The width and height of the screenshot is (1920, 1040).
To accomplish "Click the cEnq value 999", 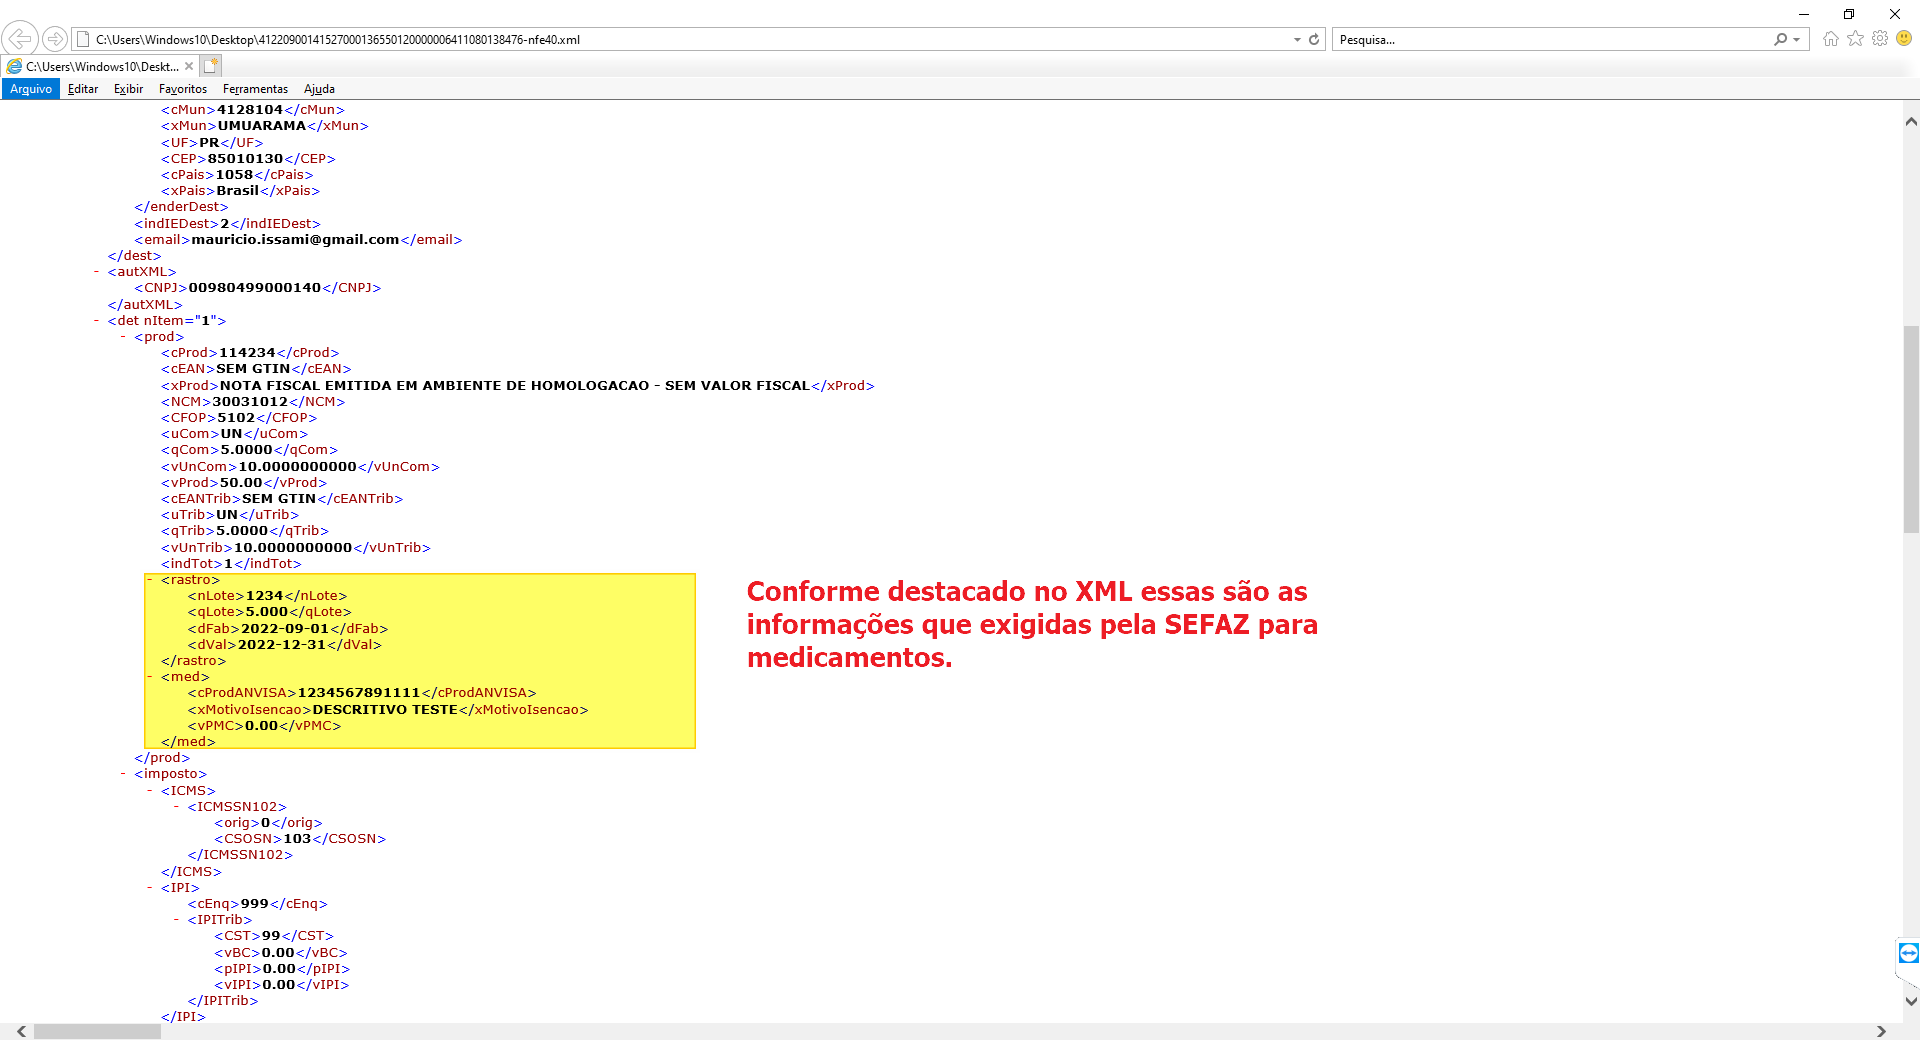I will (x=254, y=904).
